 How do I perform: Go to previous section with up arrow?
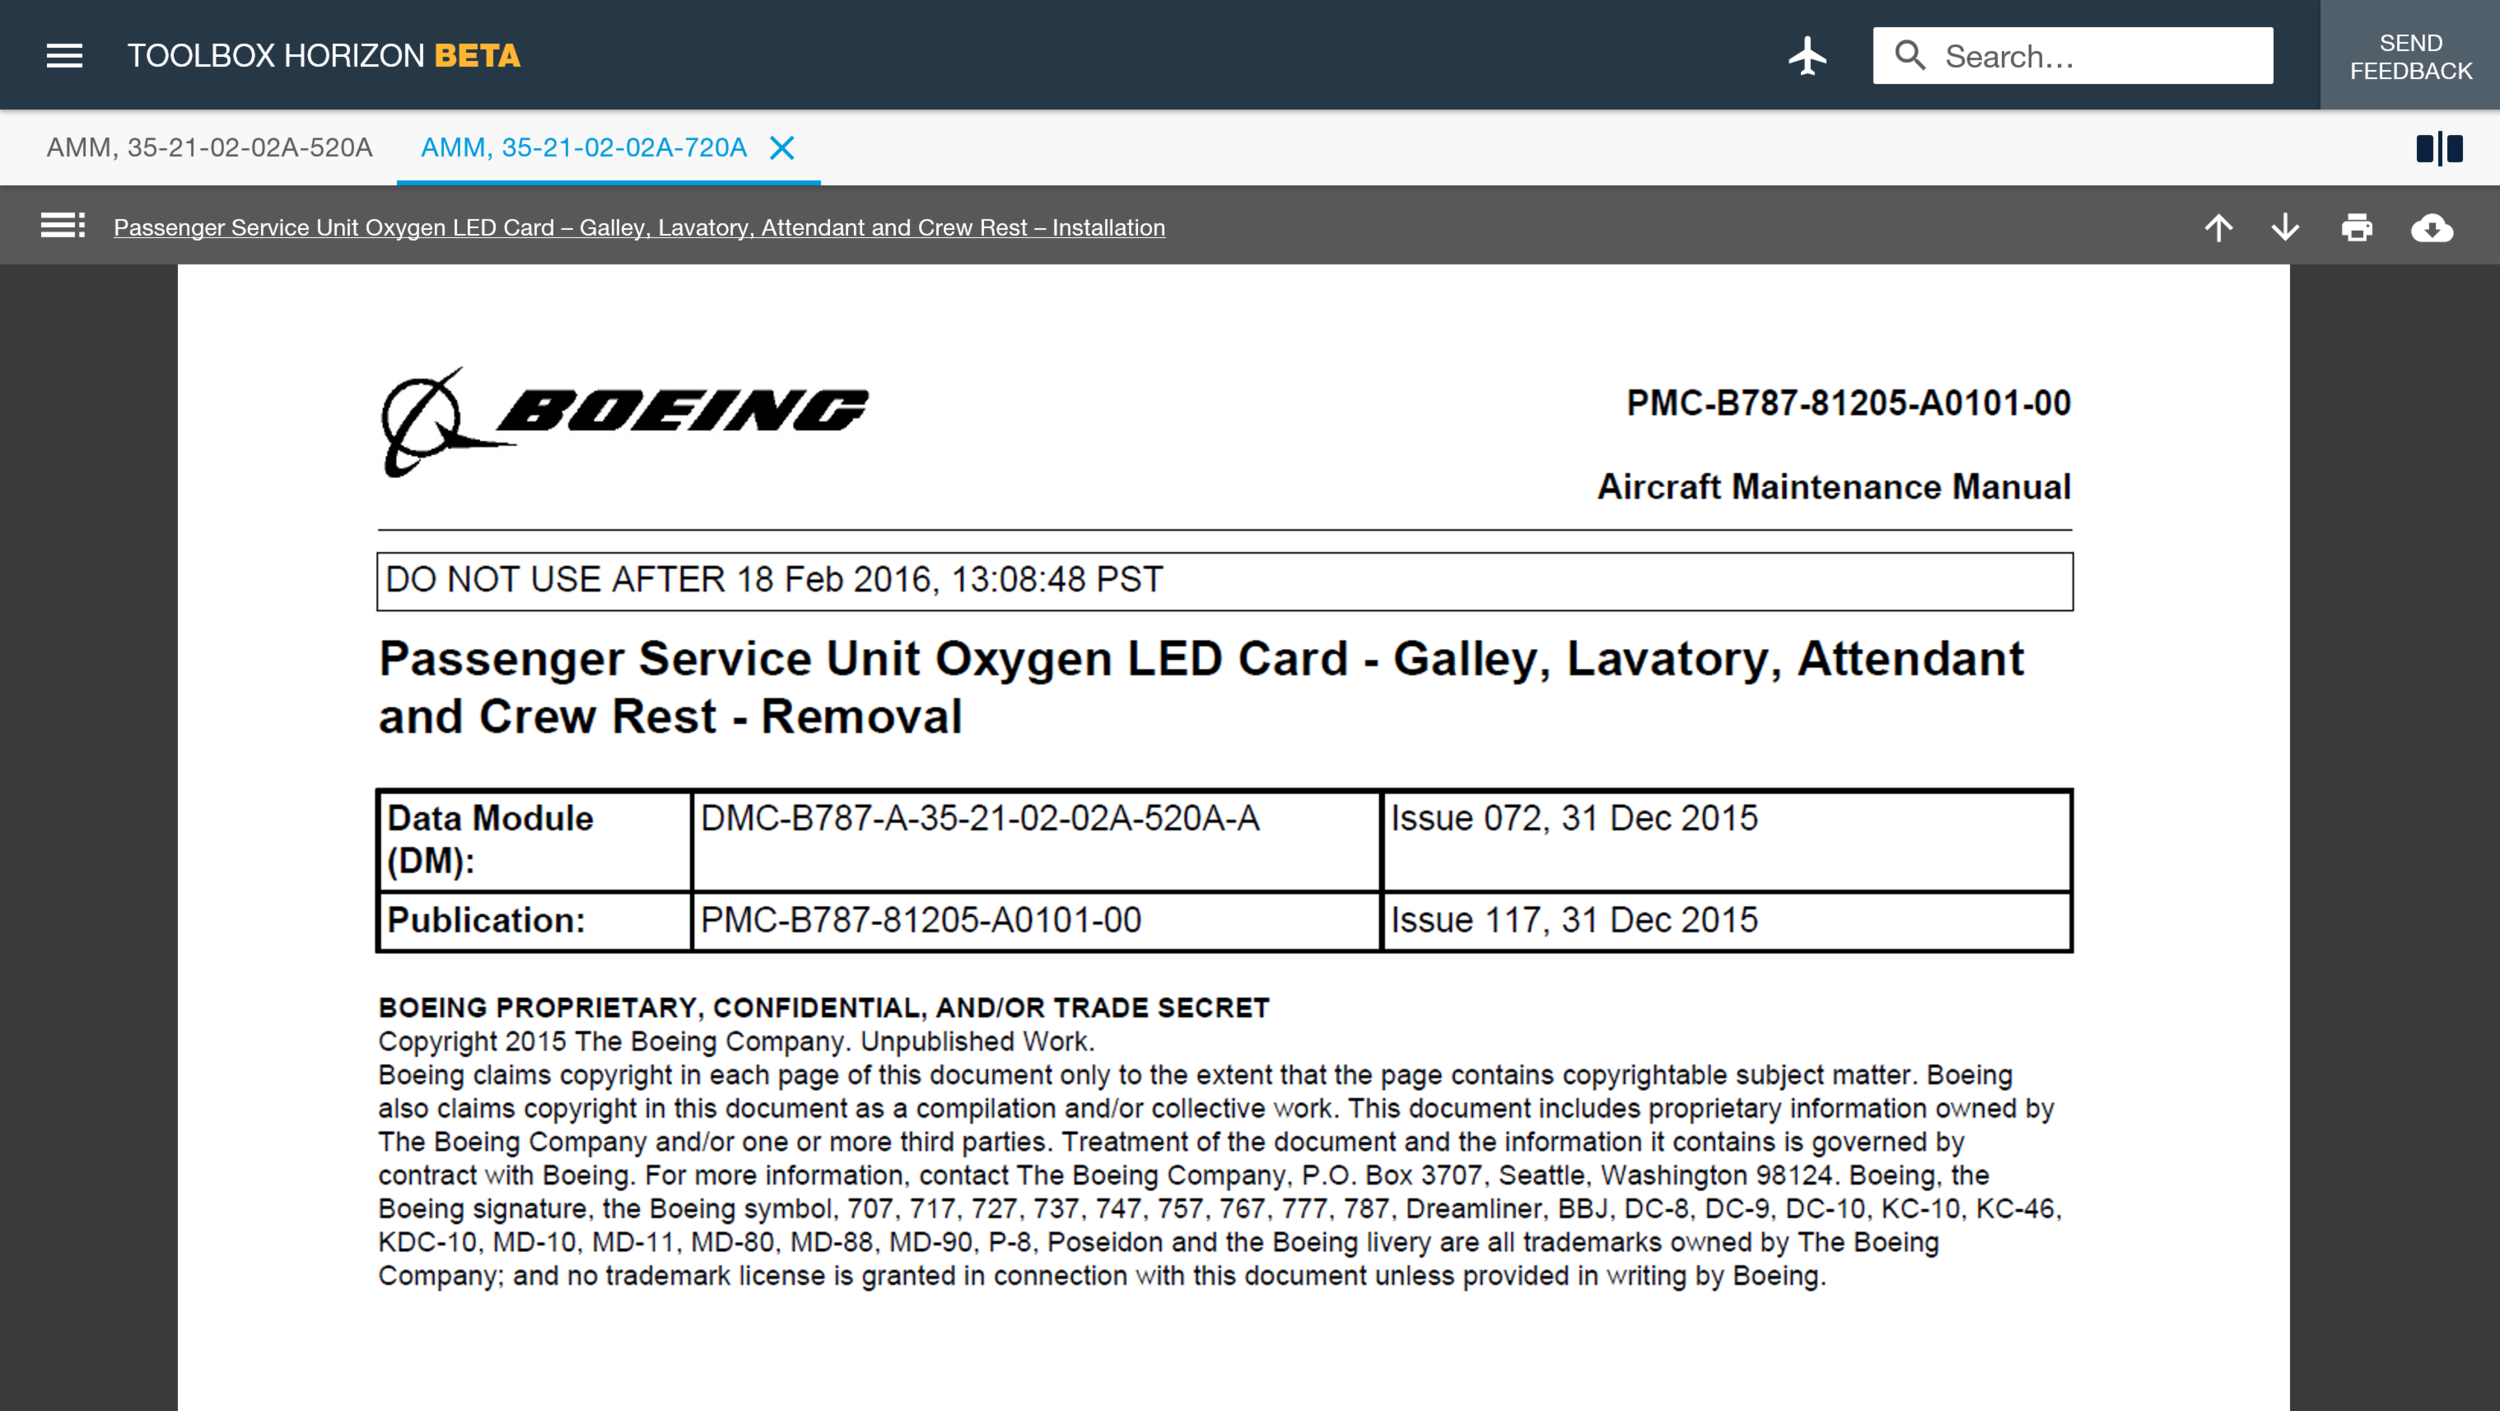[2218, 228]
